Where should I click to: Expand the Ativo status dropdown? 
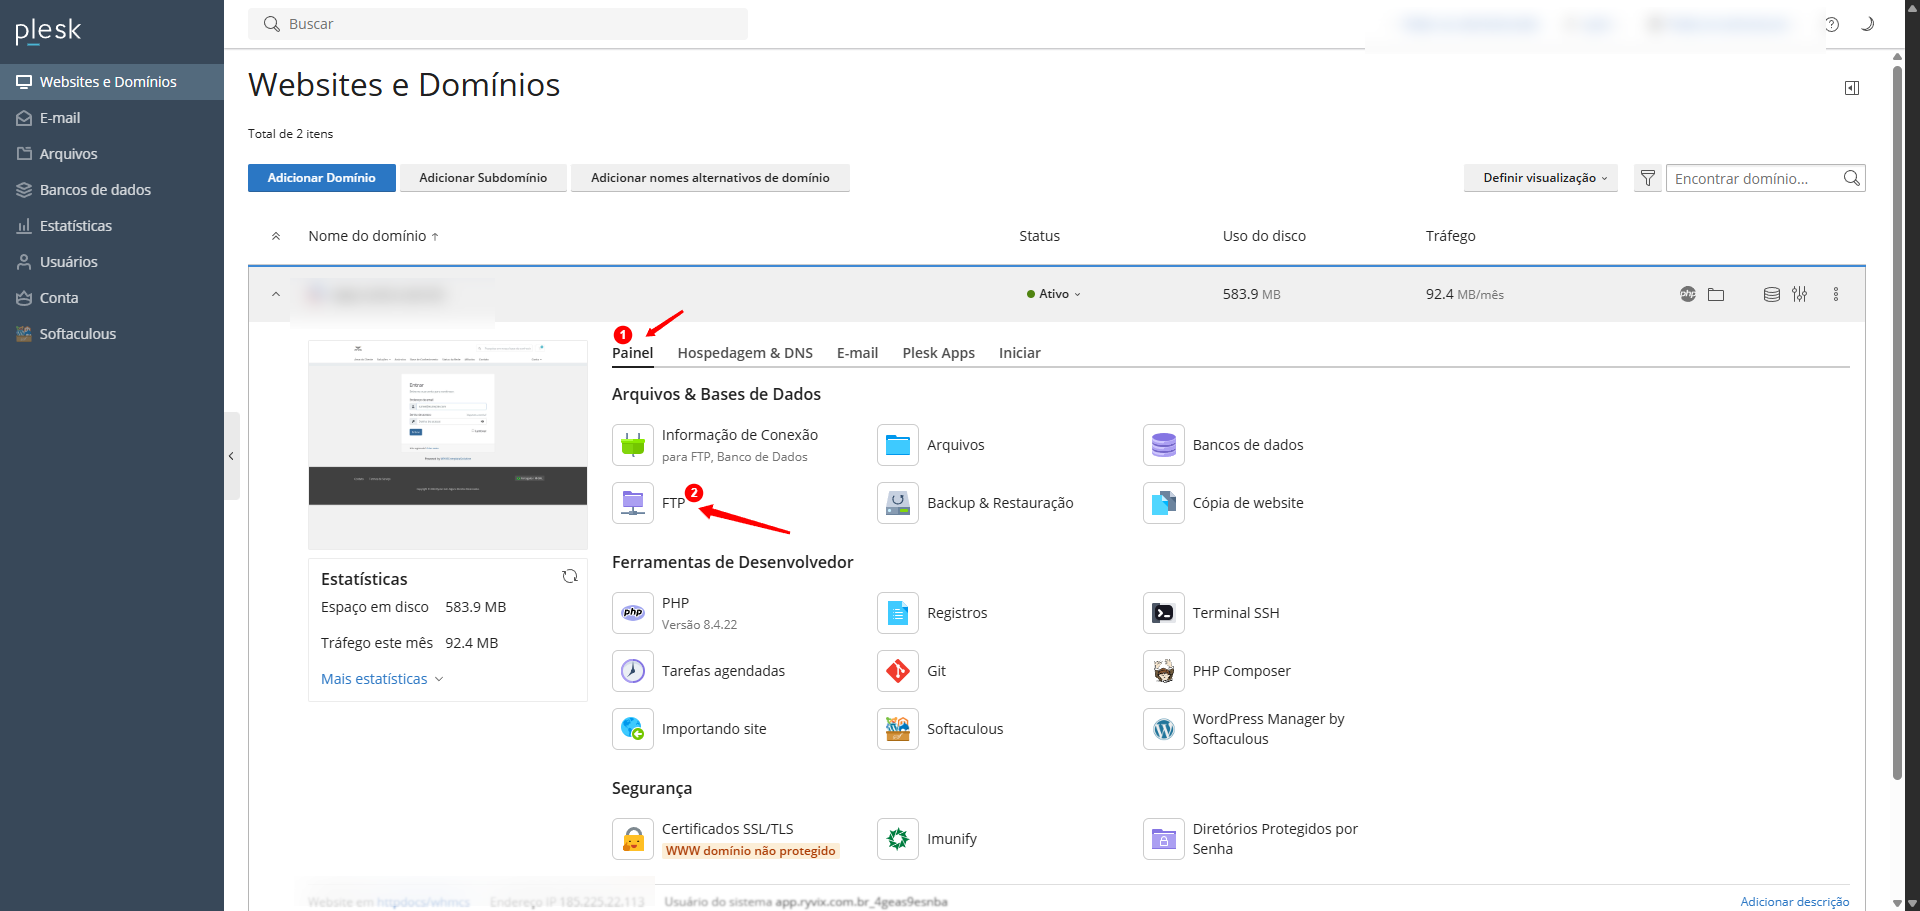(x=1054, y=294)
